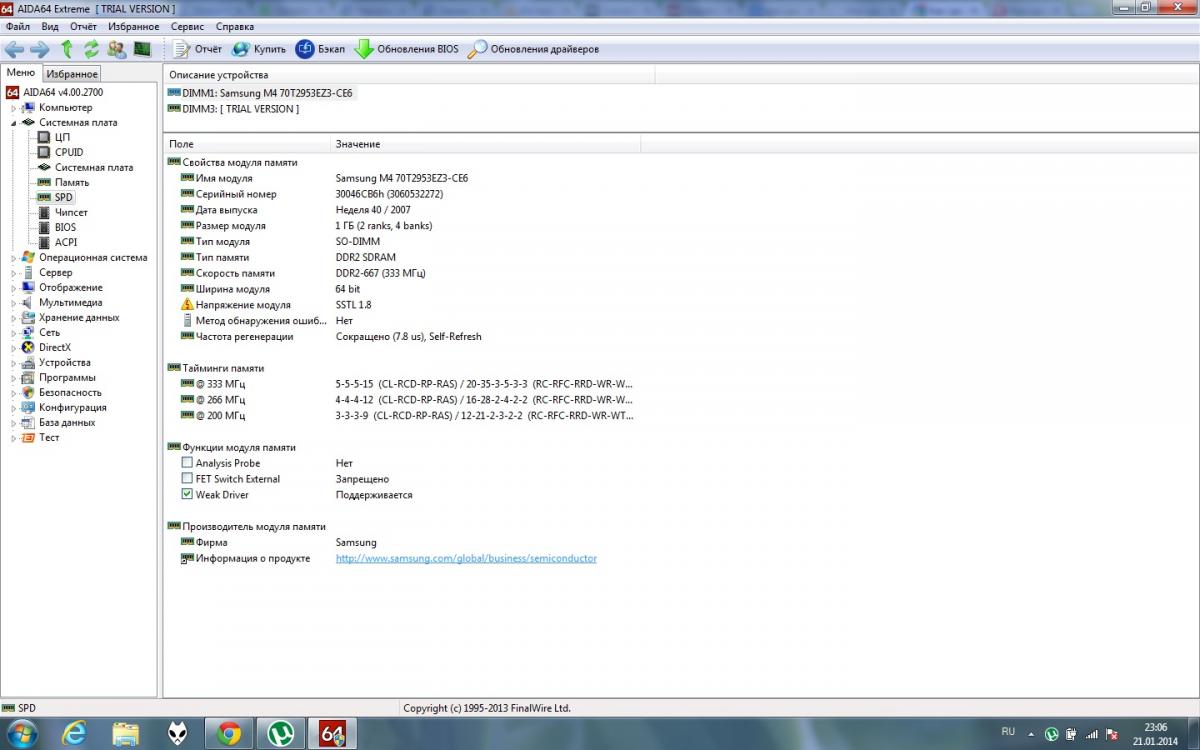Expand the Операционная система node
1200x750 pixels.
13,258
